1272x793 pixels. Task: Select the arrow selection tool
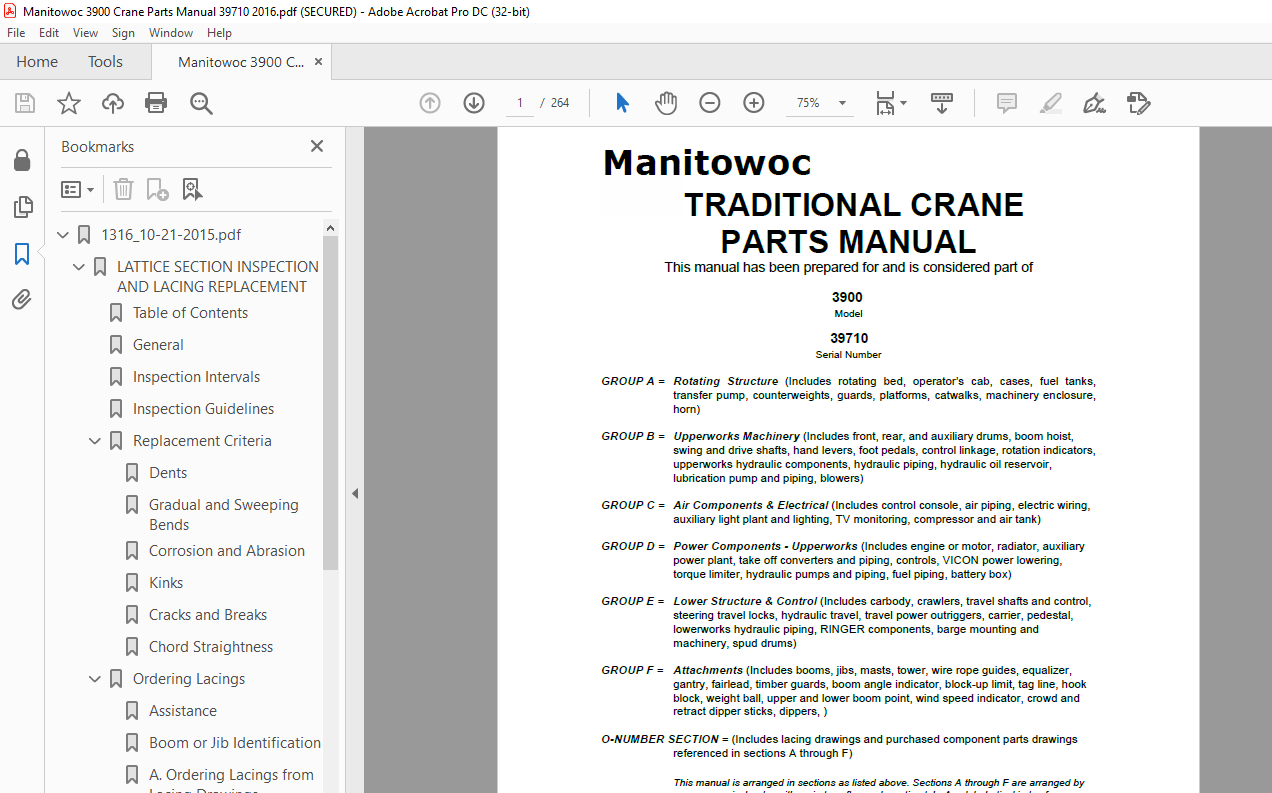tap(622, 103)
